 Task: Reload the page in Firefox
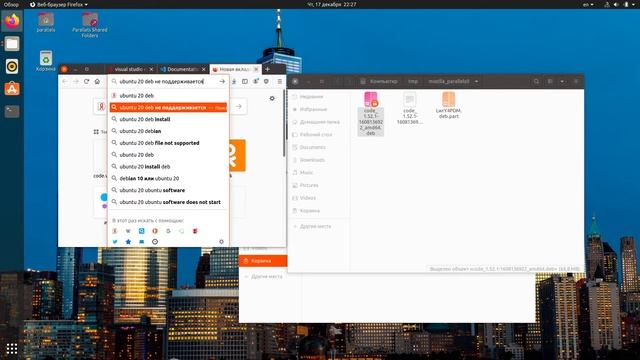(x=87, y=82)
